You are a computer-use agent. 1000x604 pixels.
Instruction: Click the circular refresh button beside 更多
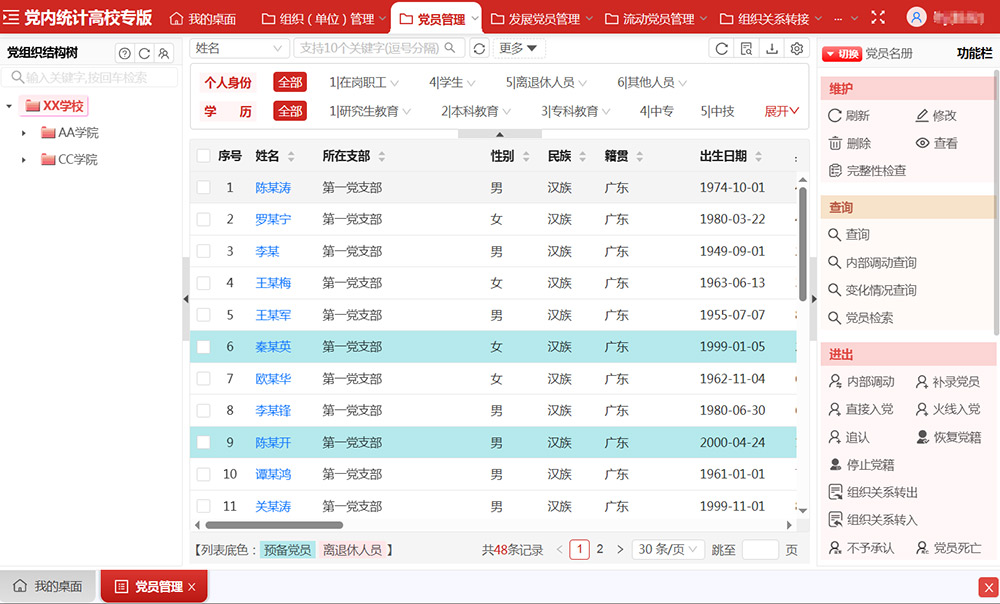[x=479, y=48]
